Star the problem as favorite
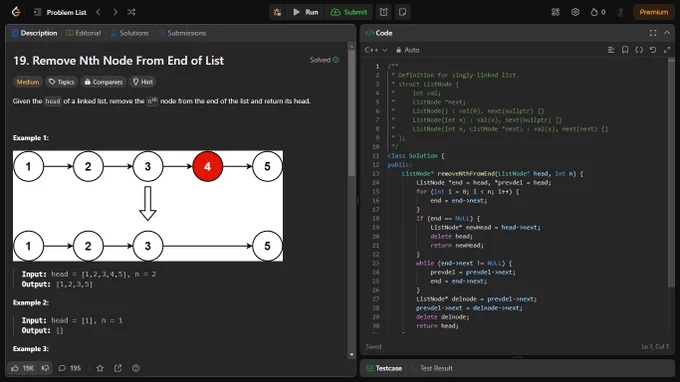680x382 pixels. pyautogui.click(x=100, y=368)
